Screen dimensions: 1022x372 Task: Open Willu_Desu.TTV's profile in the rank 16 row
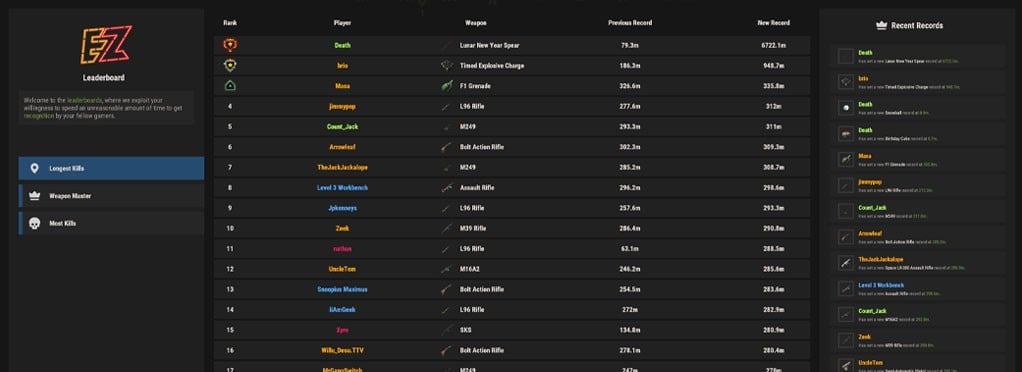coord(342,351)
